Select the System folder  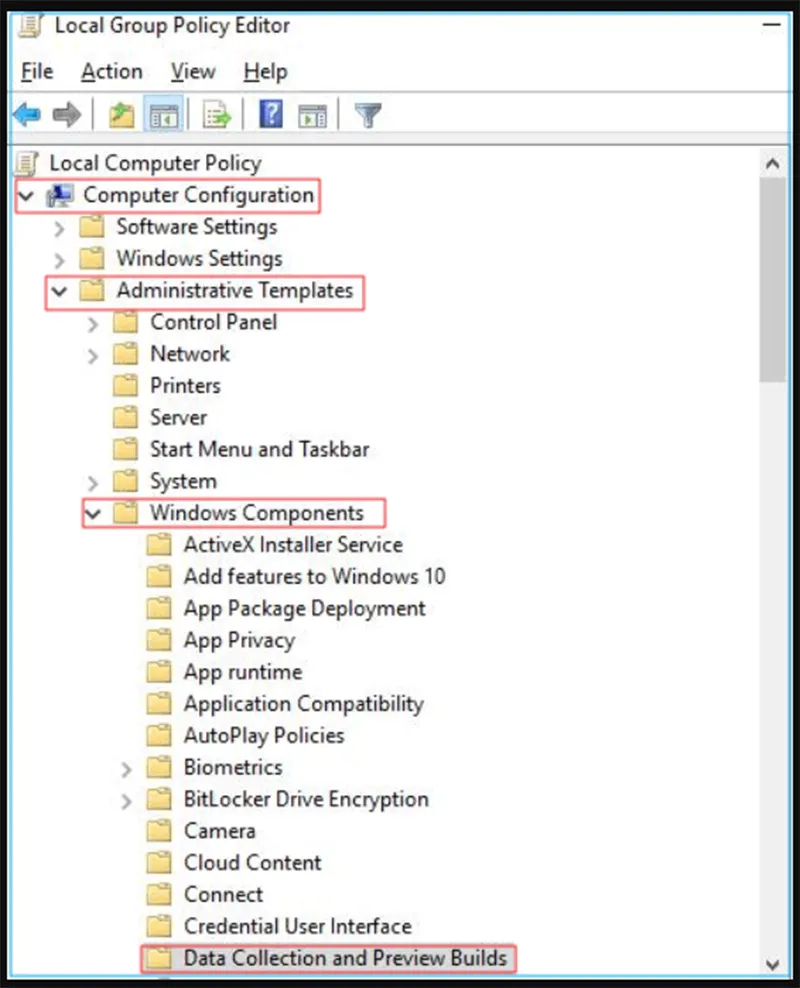183,481
